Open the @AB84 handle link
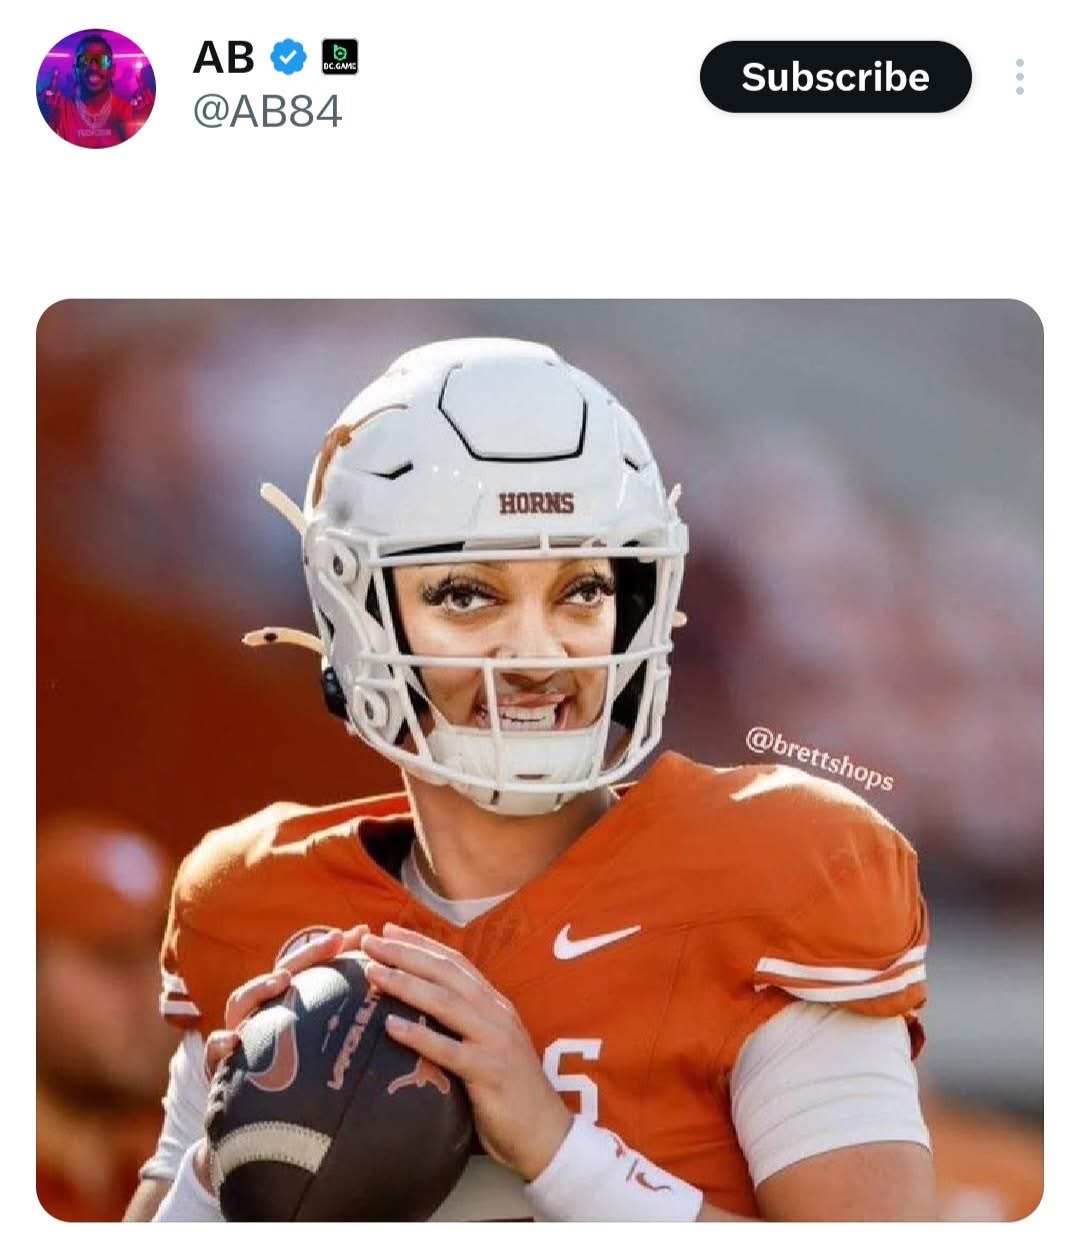This screenshot has height=1245, width=1080. click(267, 112)
